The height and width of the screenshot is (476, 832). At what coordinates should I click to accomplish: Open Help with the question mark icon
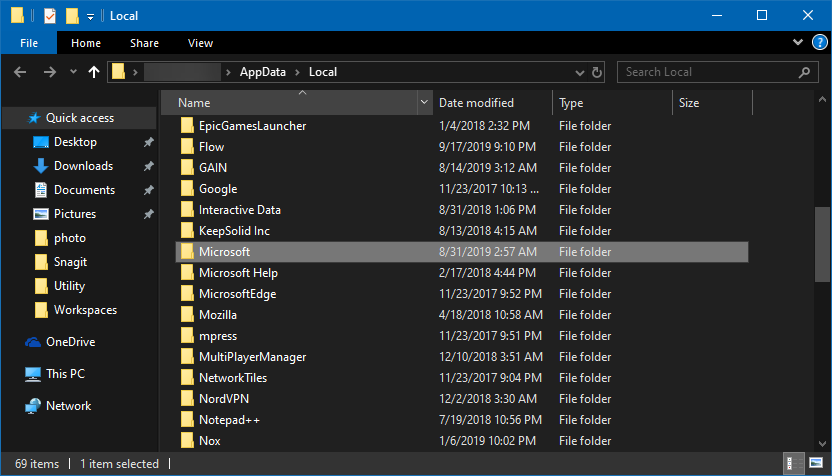[x=820, y=42]
